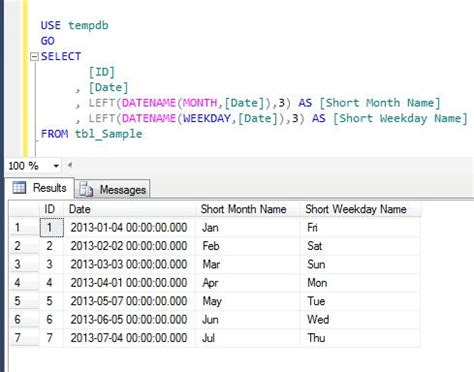Select the Results tab

pyautogui.click(x=40, y=188)
